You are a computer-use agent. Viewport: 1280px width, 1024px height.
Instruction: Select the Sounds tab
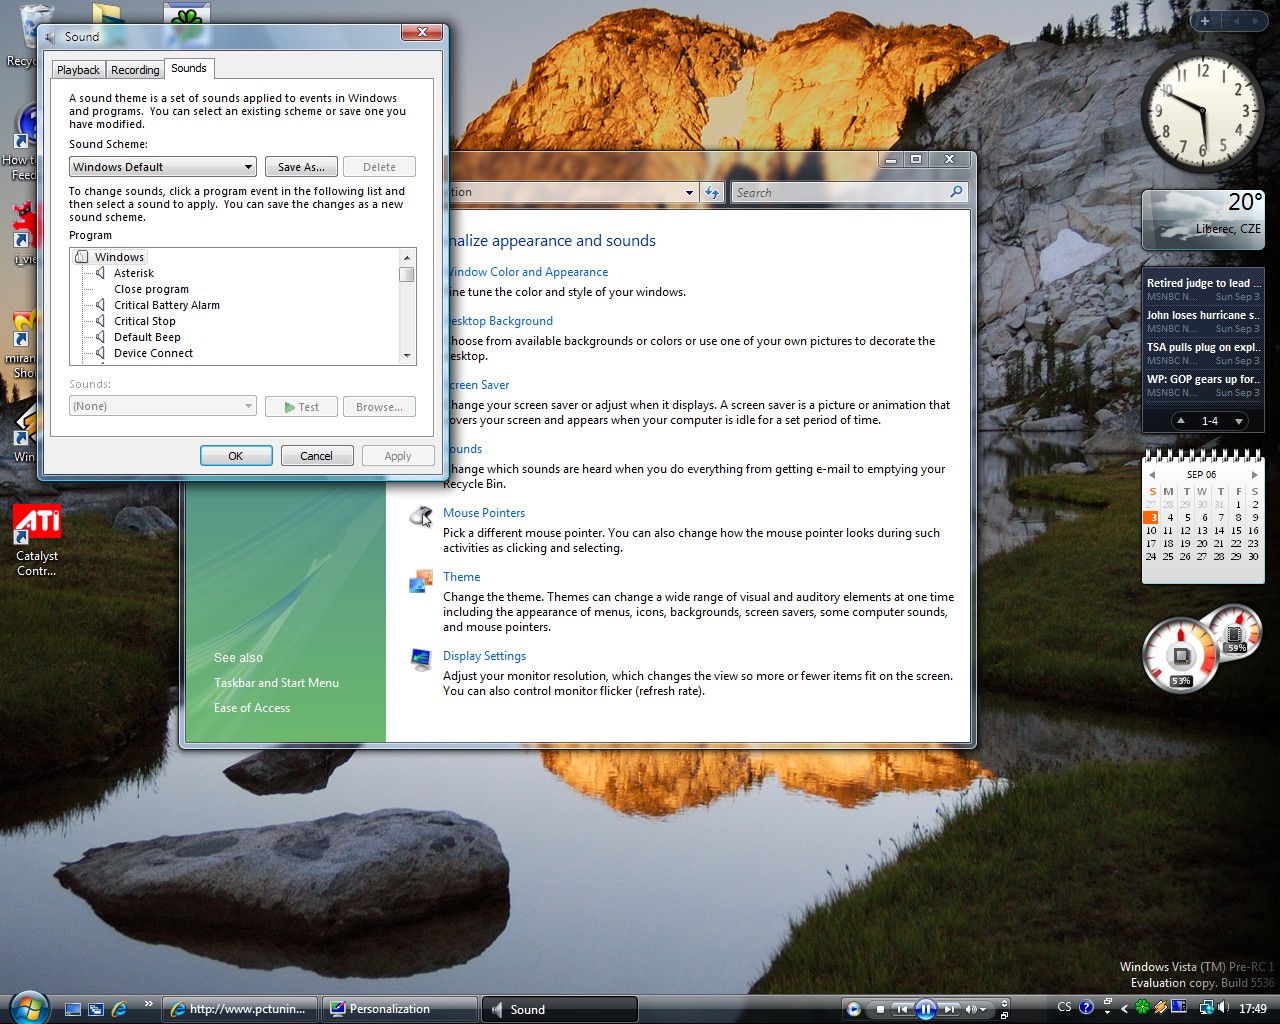[189, 68]
